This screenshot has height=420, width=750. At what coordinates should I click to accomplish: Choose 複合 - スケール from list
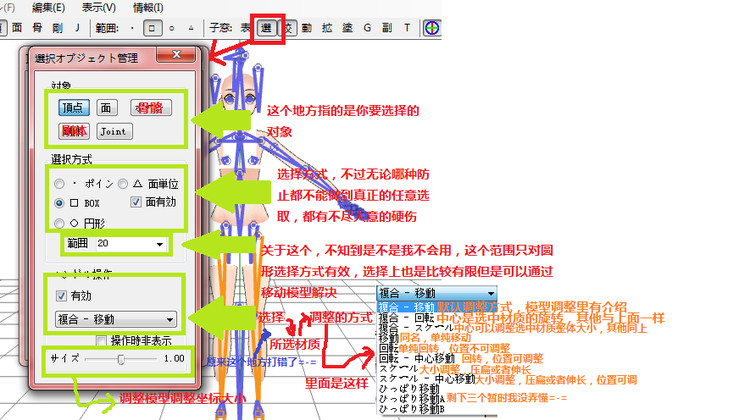click(416, 328)
